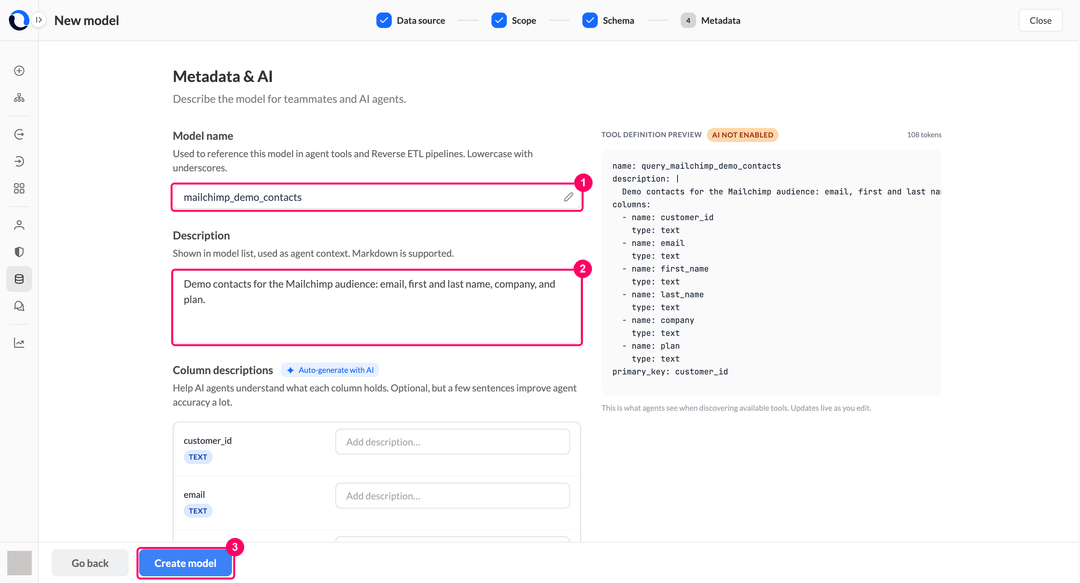Open the incoming-arrow sidebar icon

(19, 161)
